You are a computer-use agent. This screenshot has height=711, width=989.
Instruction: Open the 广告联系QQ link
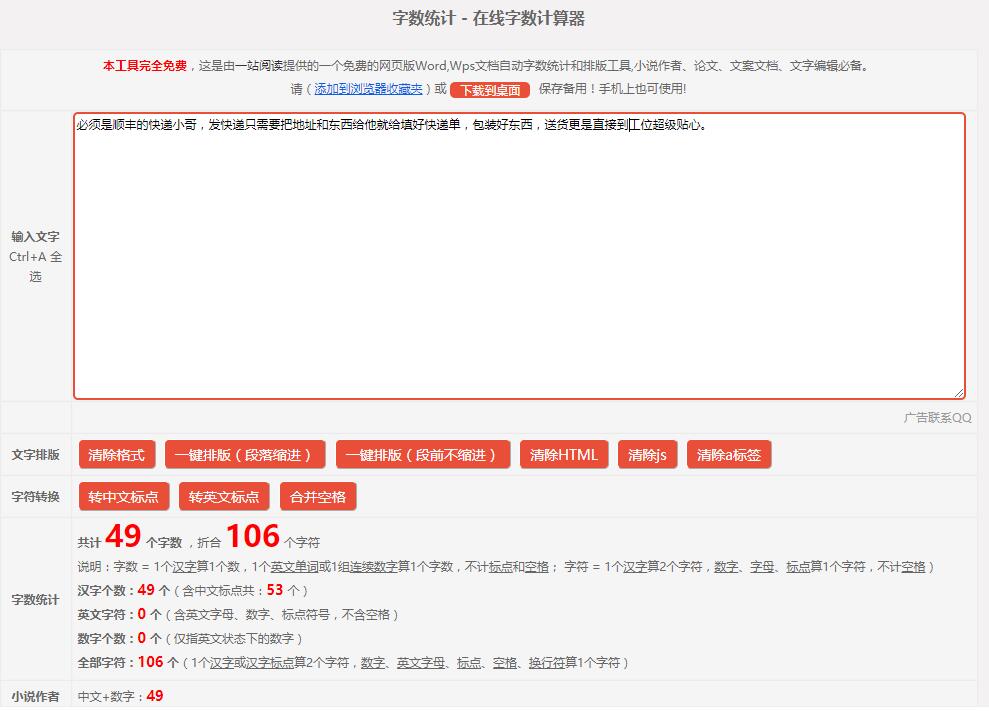[x=937, y=418]
